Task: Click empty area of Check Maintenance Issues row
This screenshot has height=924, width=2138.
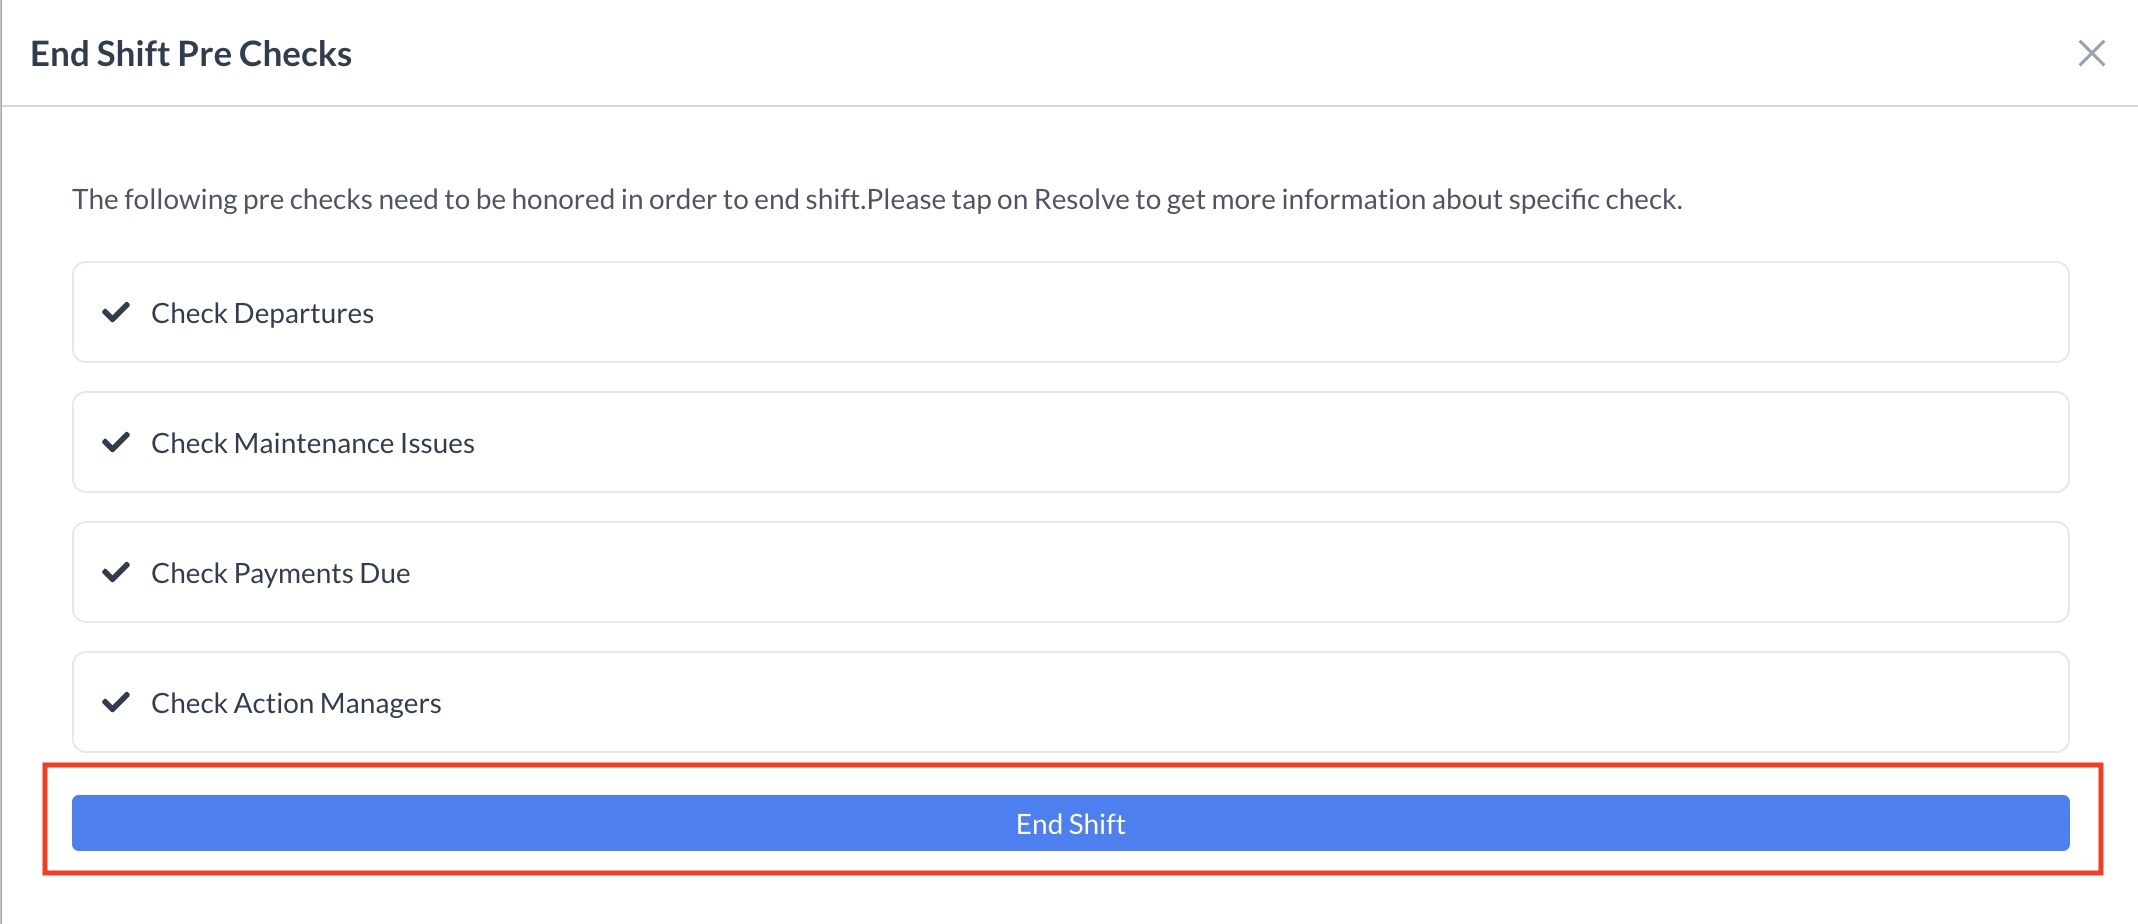Action: (x=1200, y=442)
